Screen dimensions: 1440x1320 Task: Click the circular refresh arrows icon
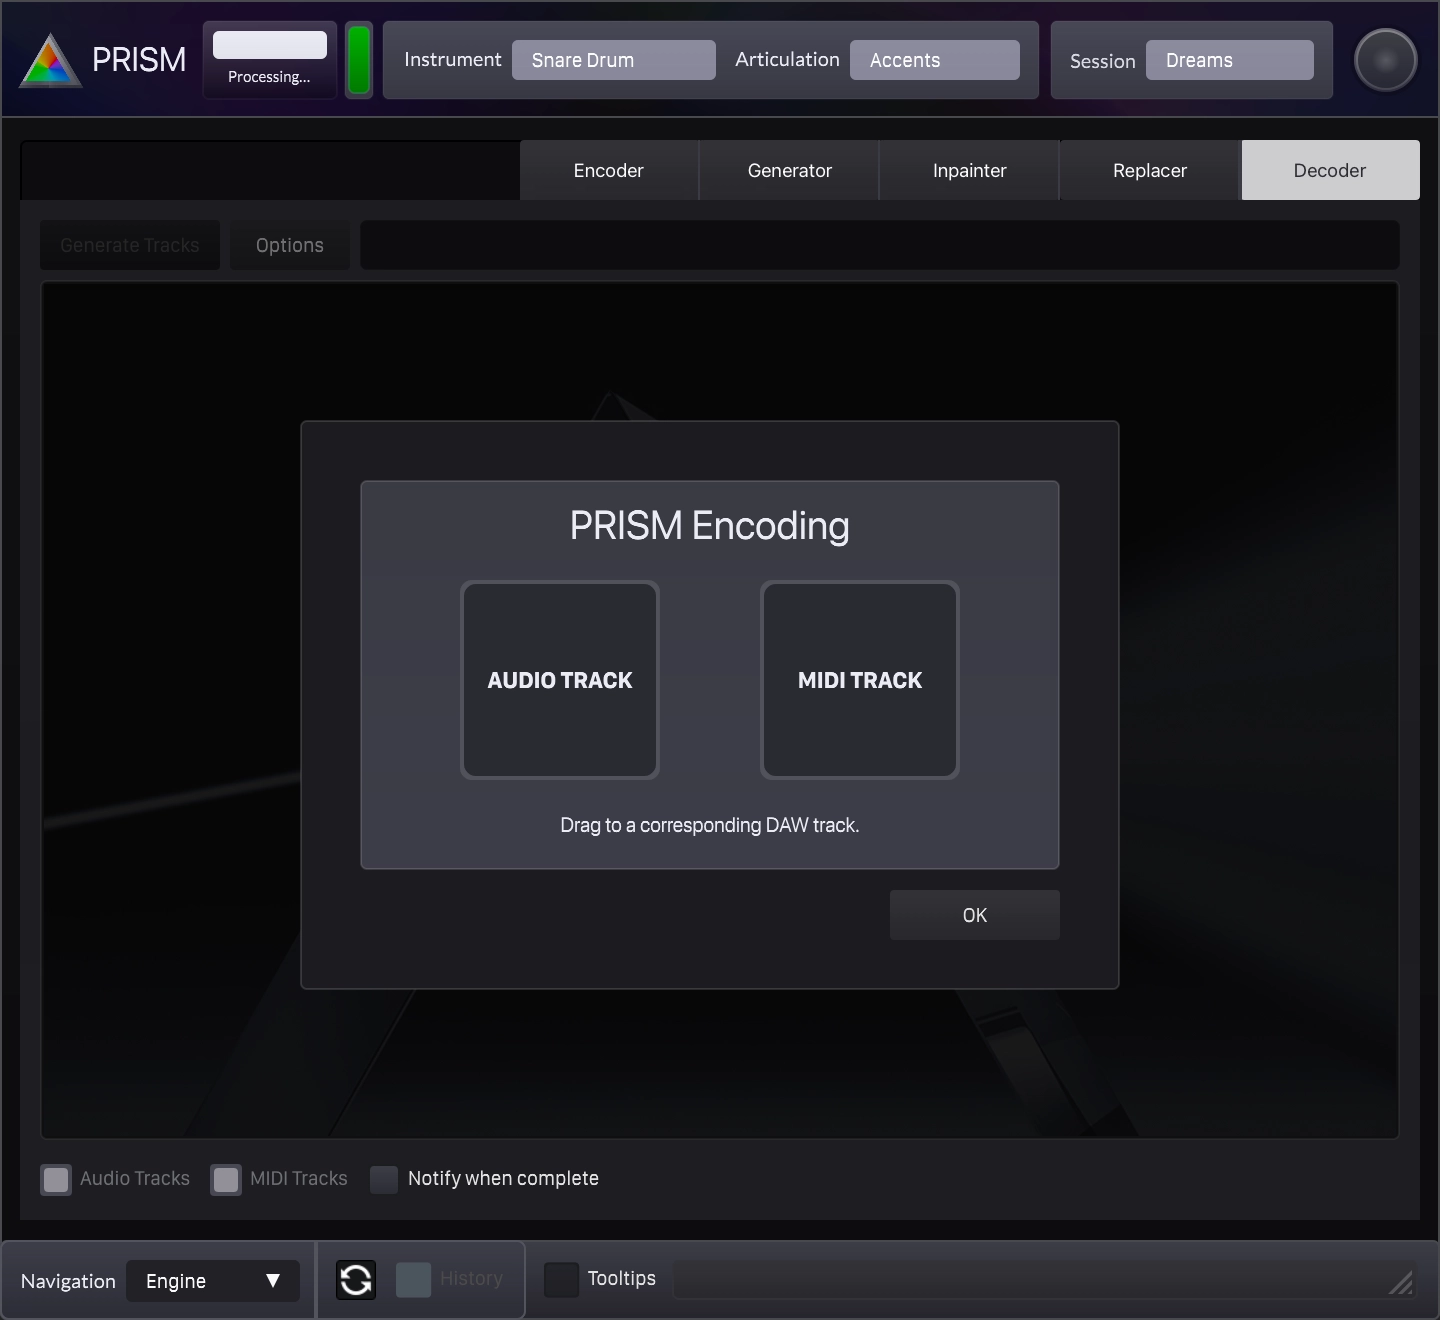coord(356,1279)
